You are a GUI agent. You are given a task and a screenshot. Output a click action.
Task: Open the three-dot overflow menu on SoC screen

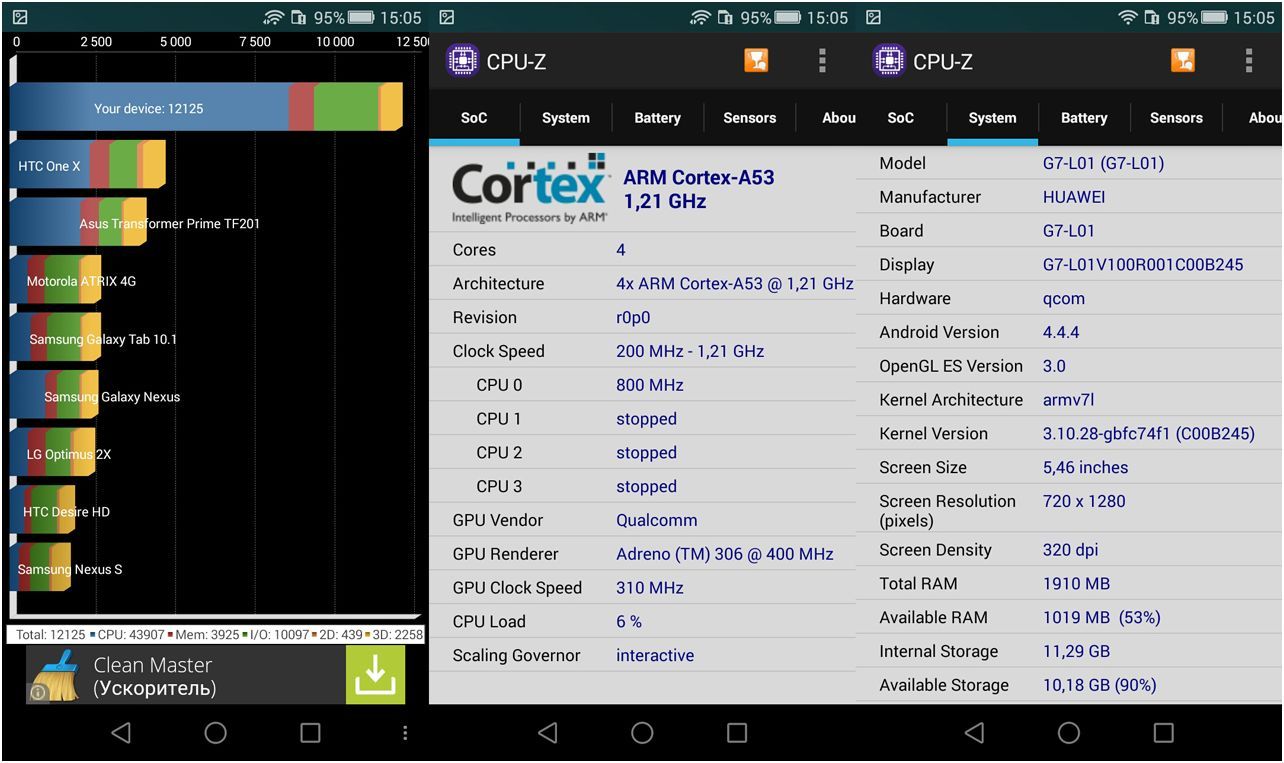822,61
